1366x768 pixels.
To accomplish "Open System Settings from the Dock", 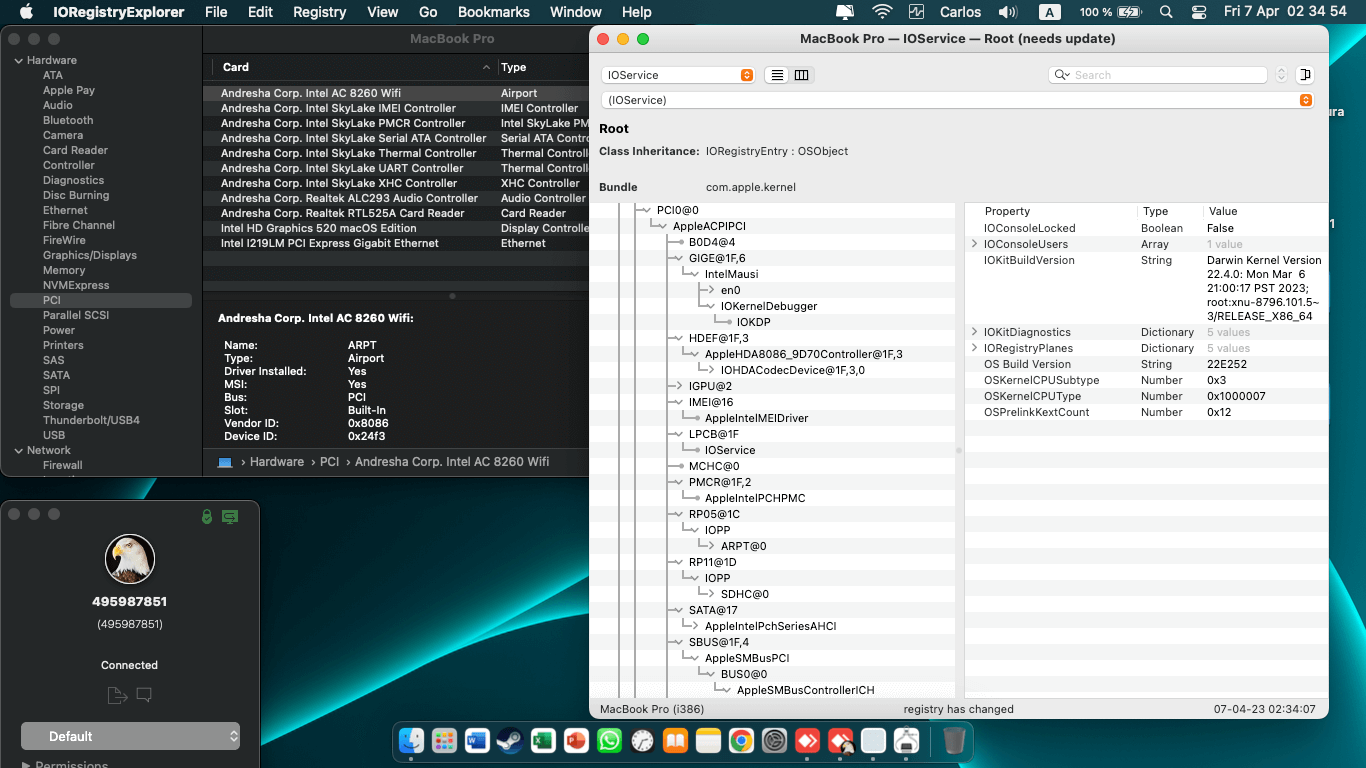I will point(775,741).
